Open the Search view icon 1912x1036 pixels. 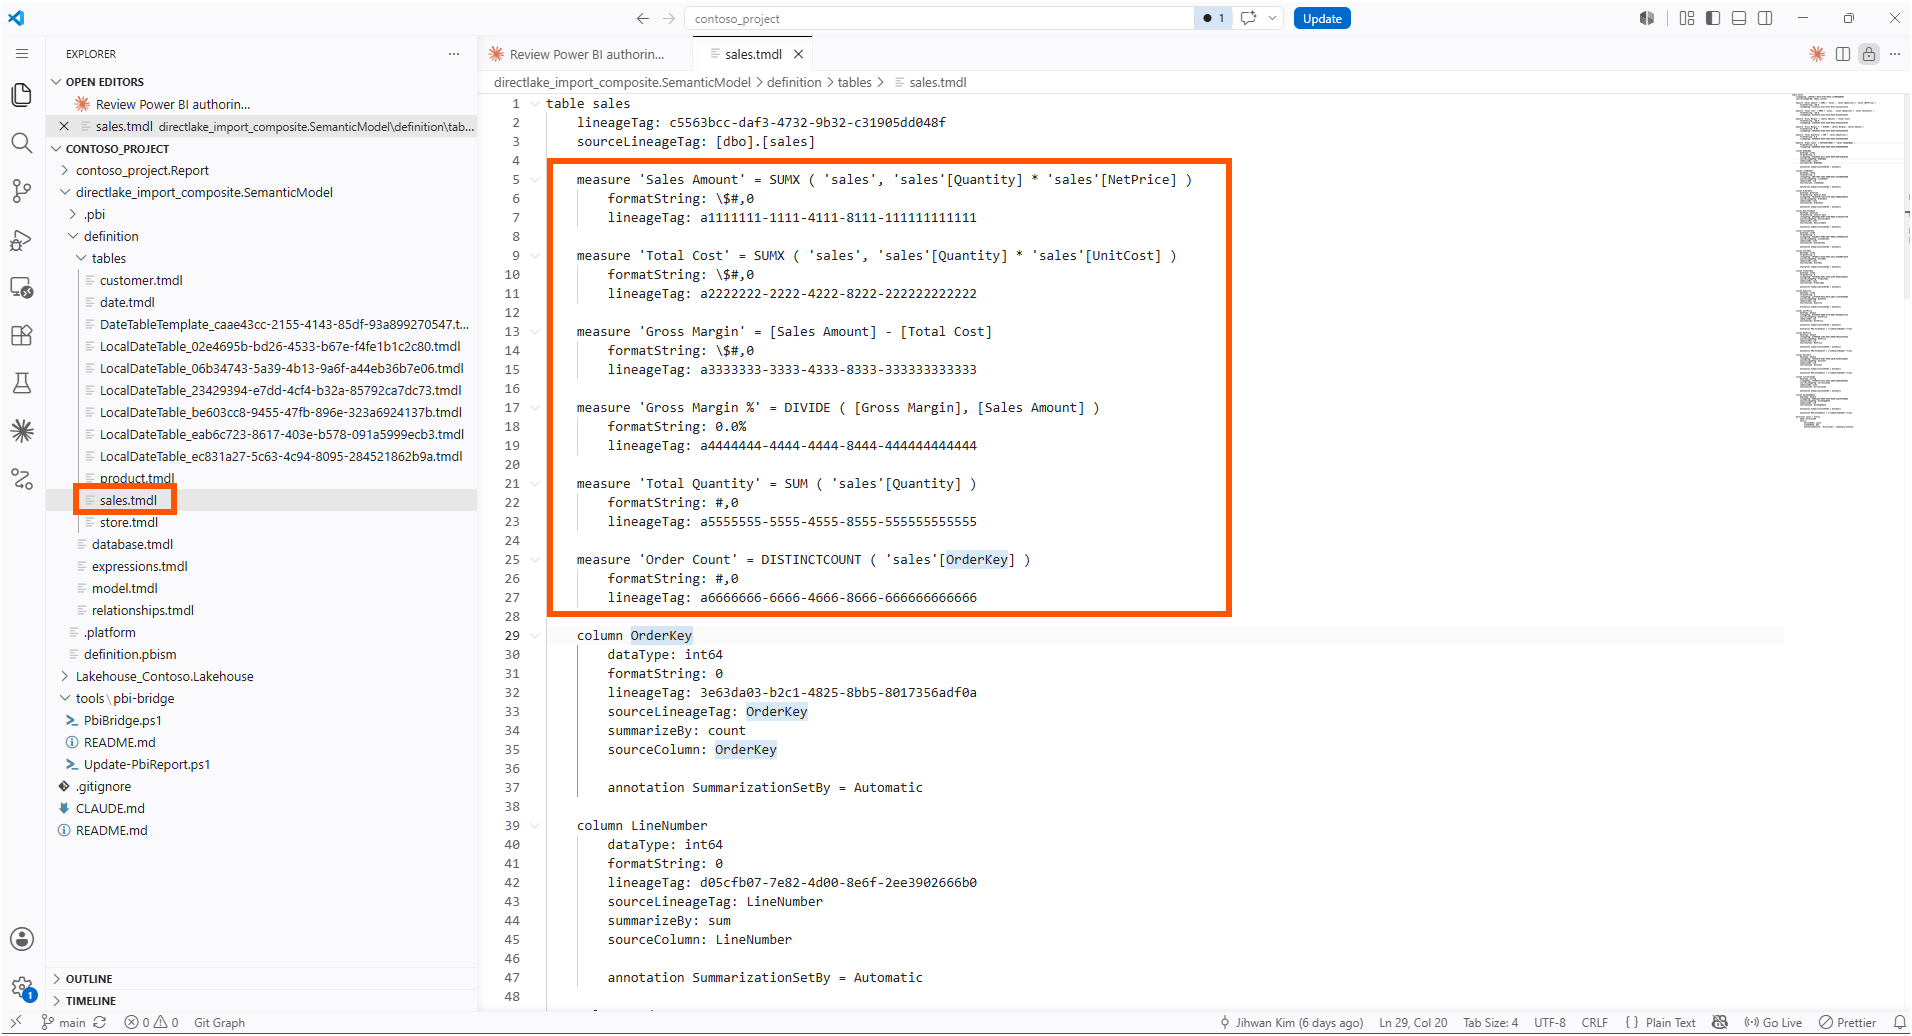[x=21, y=143]
